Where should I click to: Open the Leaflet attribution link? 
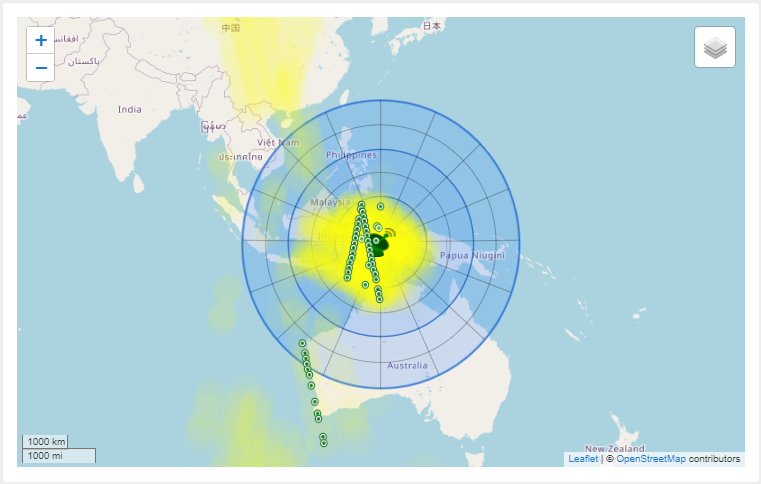tap(583, 459)
